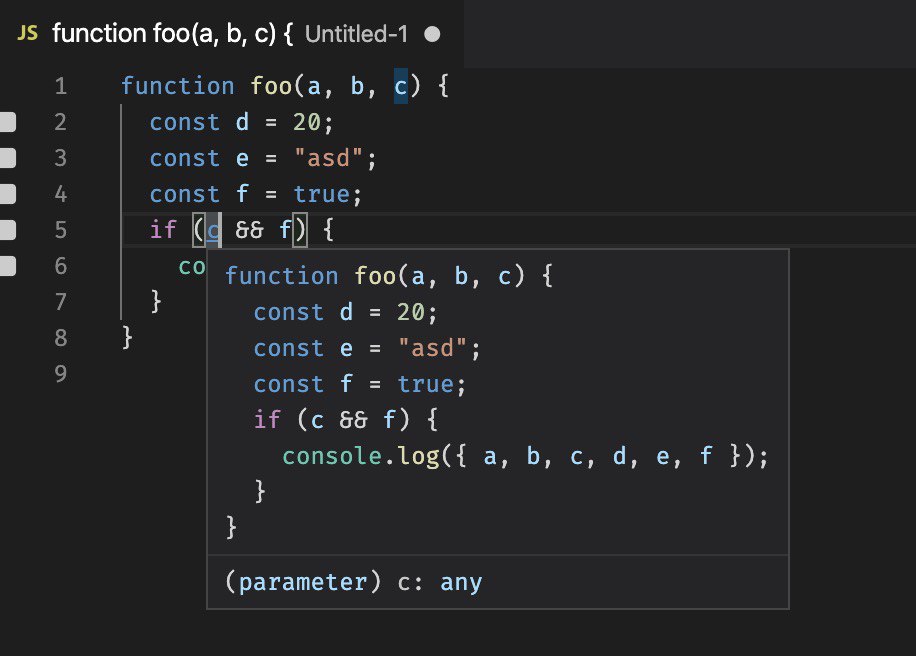
Task: Click highlighted parameter 'c' on editor line 1
Action: 401,86
